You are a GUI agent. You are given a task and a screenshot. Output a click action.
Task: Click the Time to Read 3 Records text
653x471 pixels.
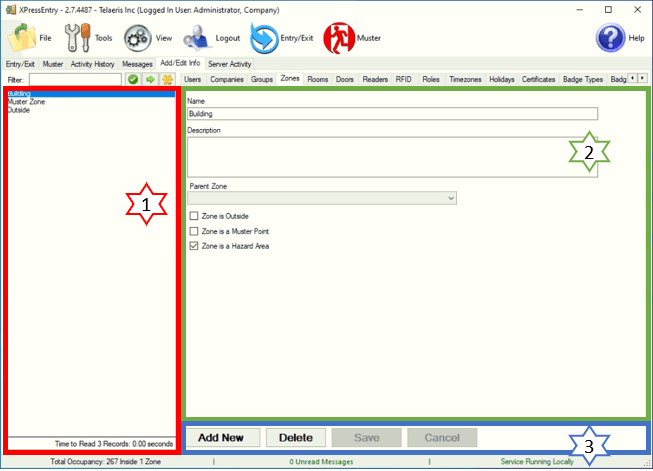(114, 444)
